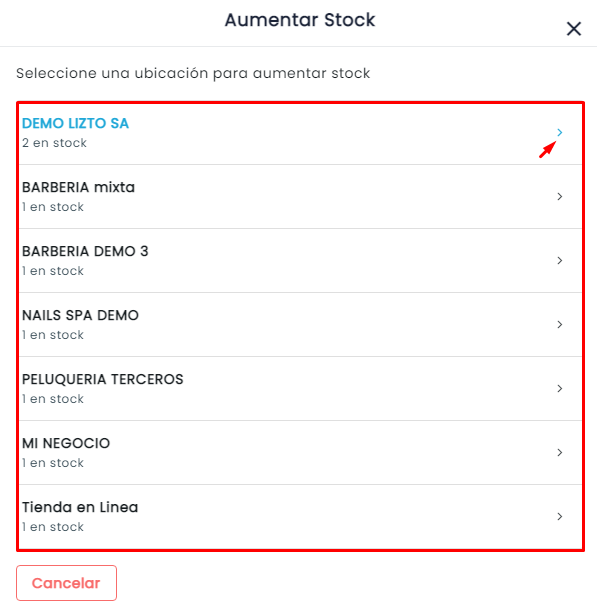The height and width of the screenshot is (606, 597).
Task: Click the Cancelar button
Action: (x=66, y=583)
